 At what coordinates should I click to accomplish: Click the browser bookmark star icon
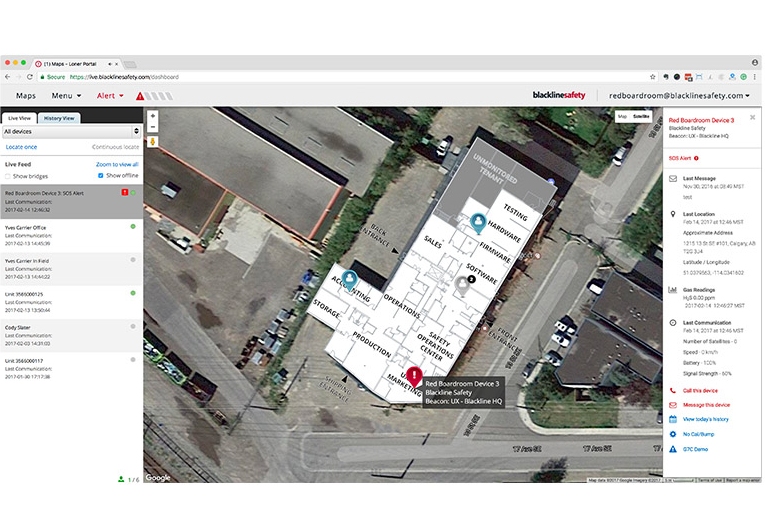pos(652,76)
